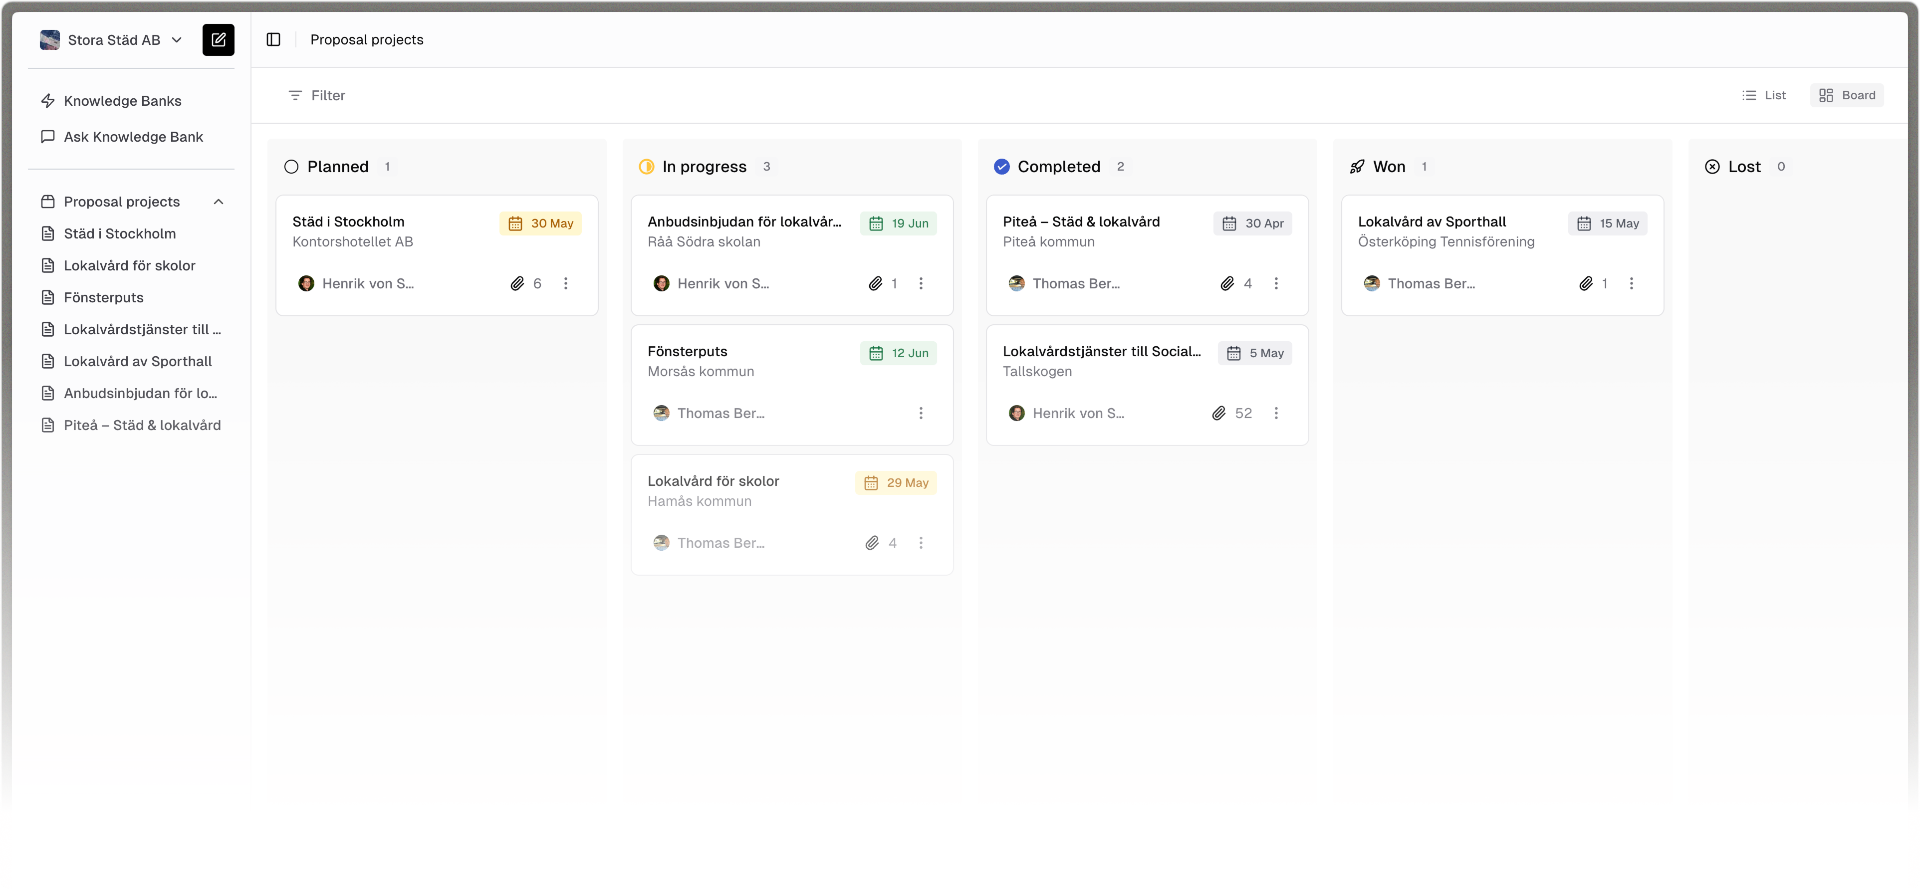The height and width of the screenshot is (889, 1920).
Task: Open the Filter options
Action: tap(317, 96)
